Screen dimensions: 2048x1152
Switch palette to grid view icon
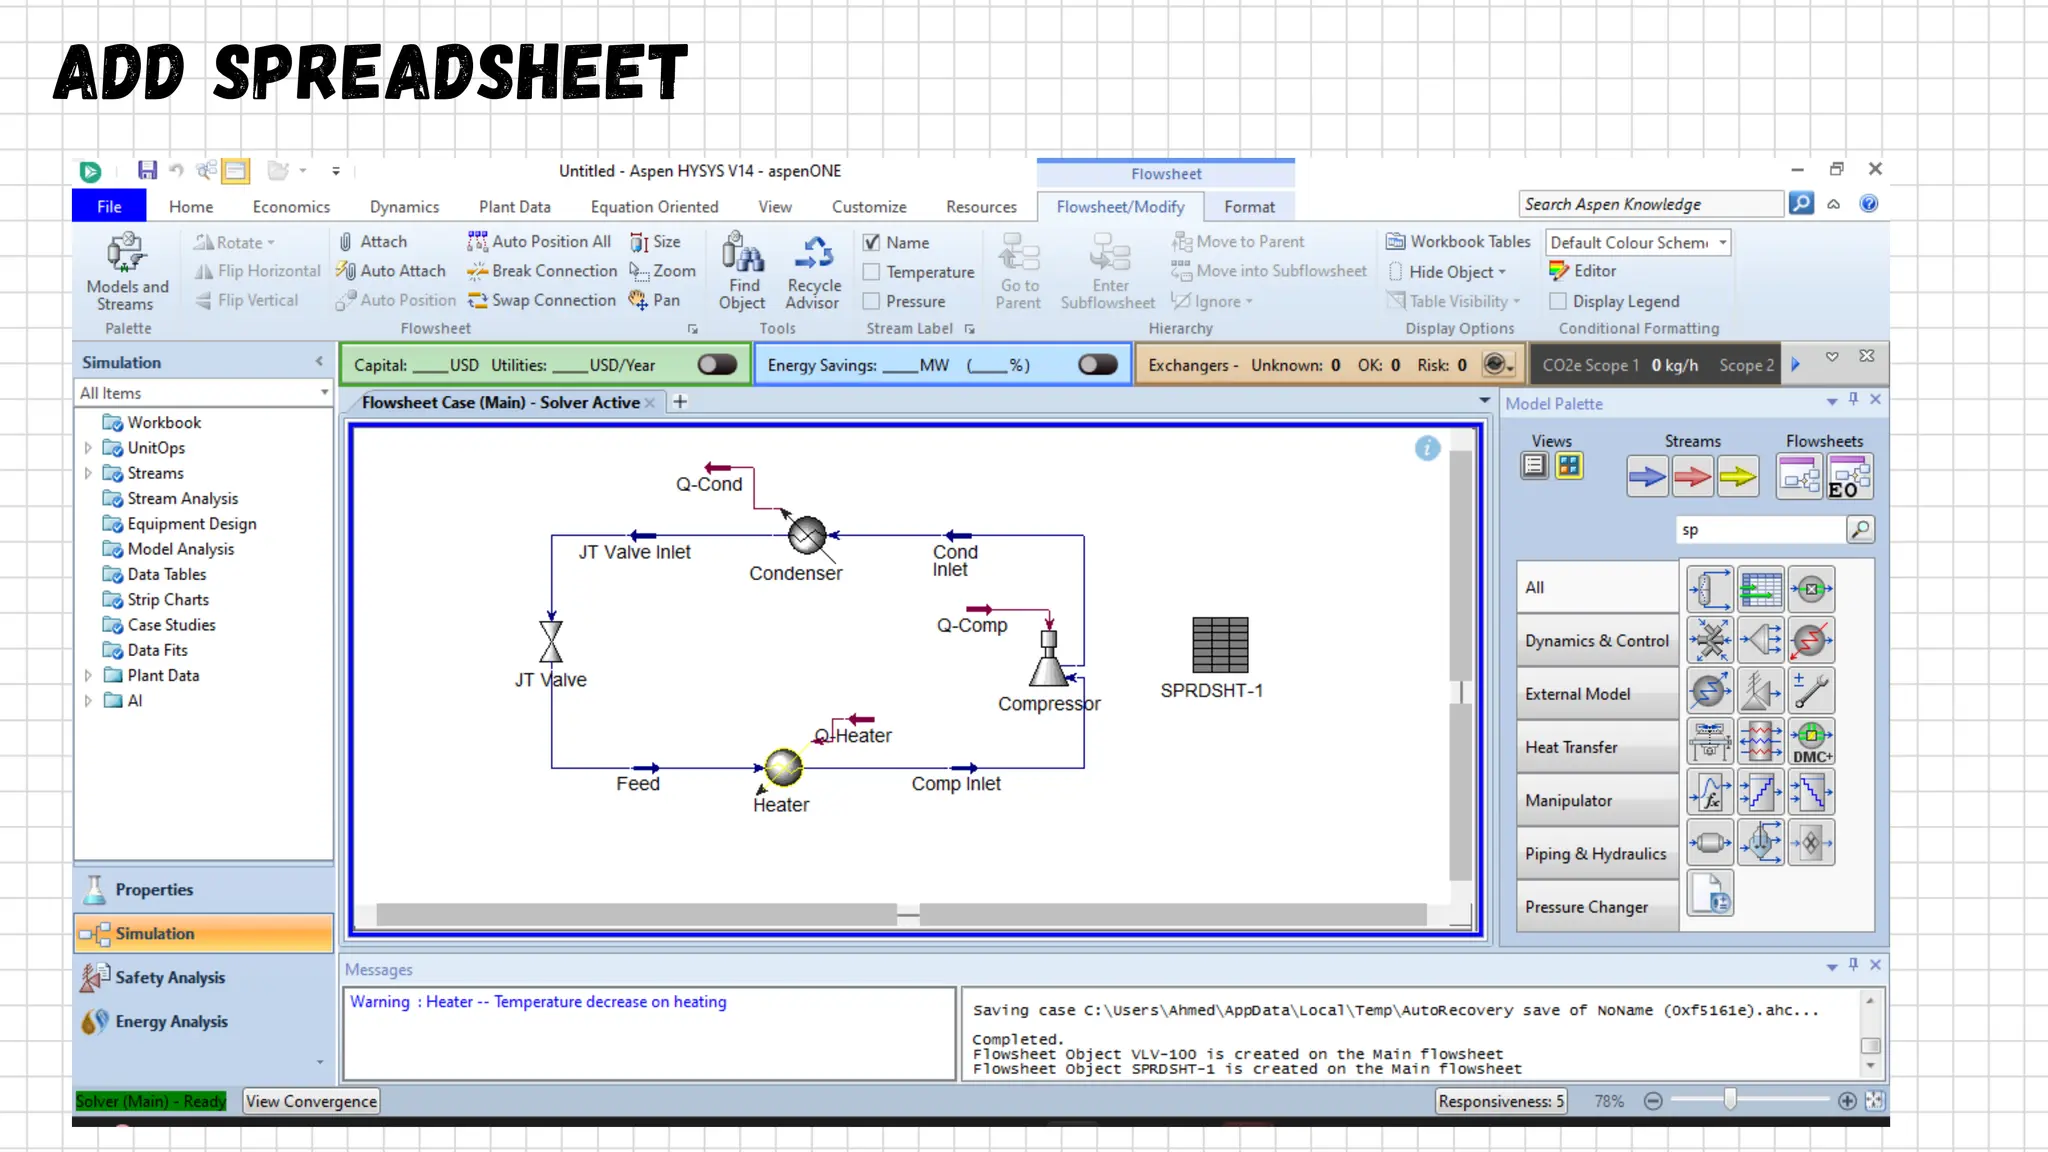coord(1569,466)
